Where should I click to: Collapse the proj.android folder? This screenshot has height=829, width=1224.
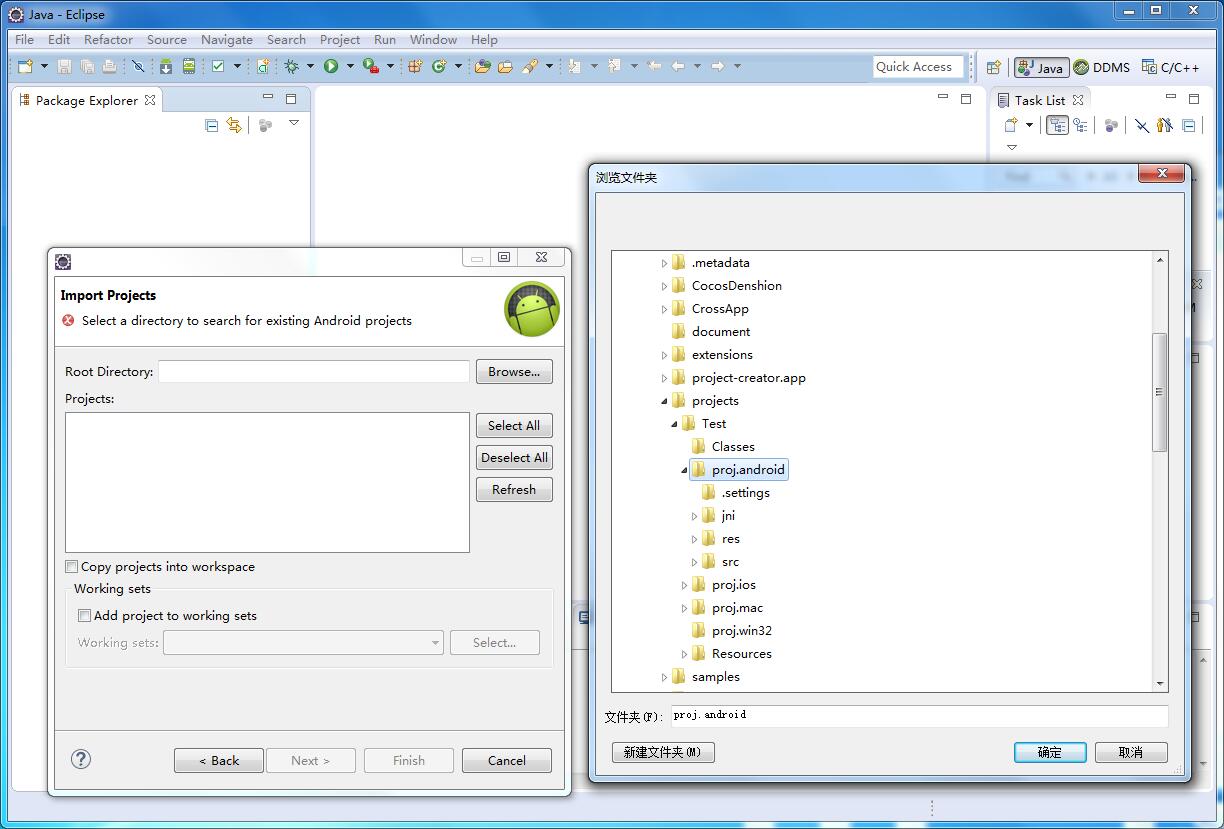[x=685, y=470]
